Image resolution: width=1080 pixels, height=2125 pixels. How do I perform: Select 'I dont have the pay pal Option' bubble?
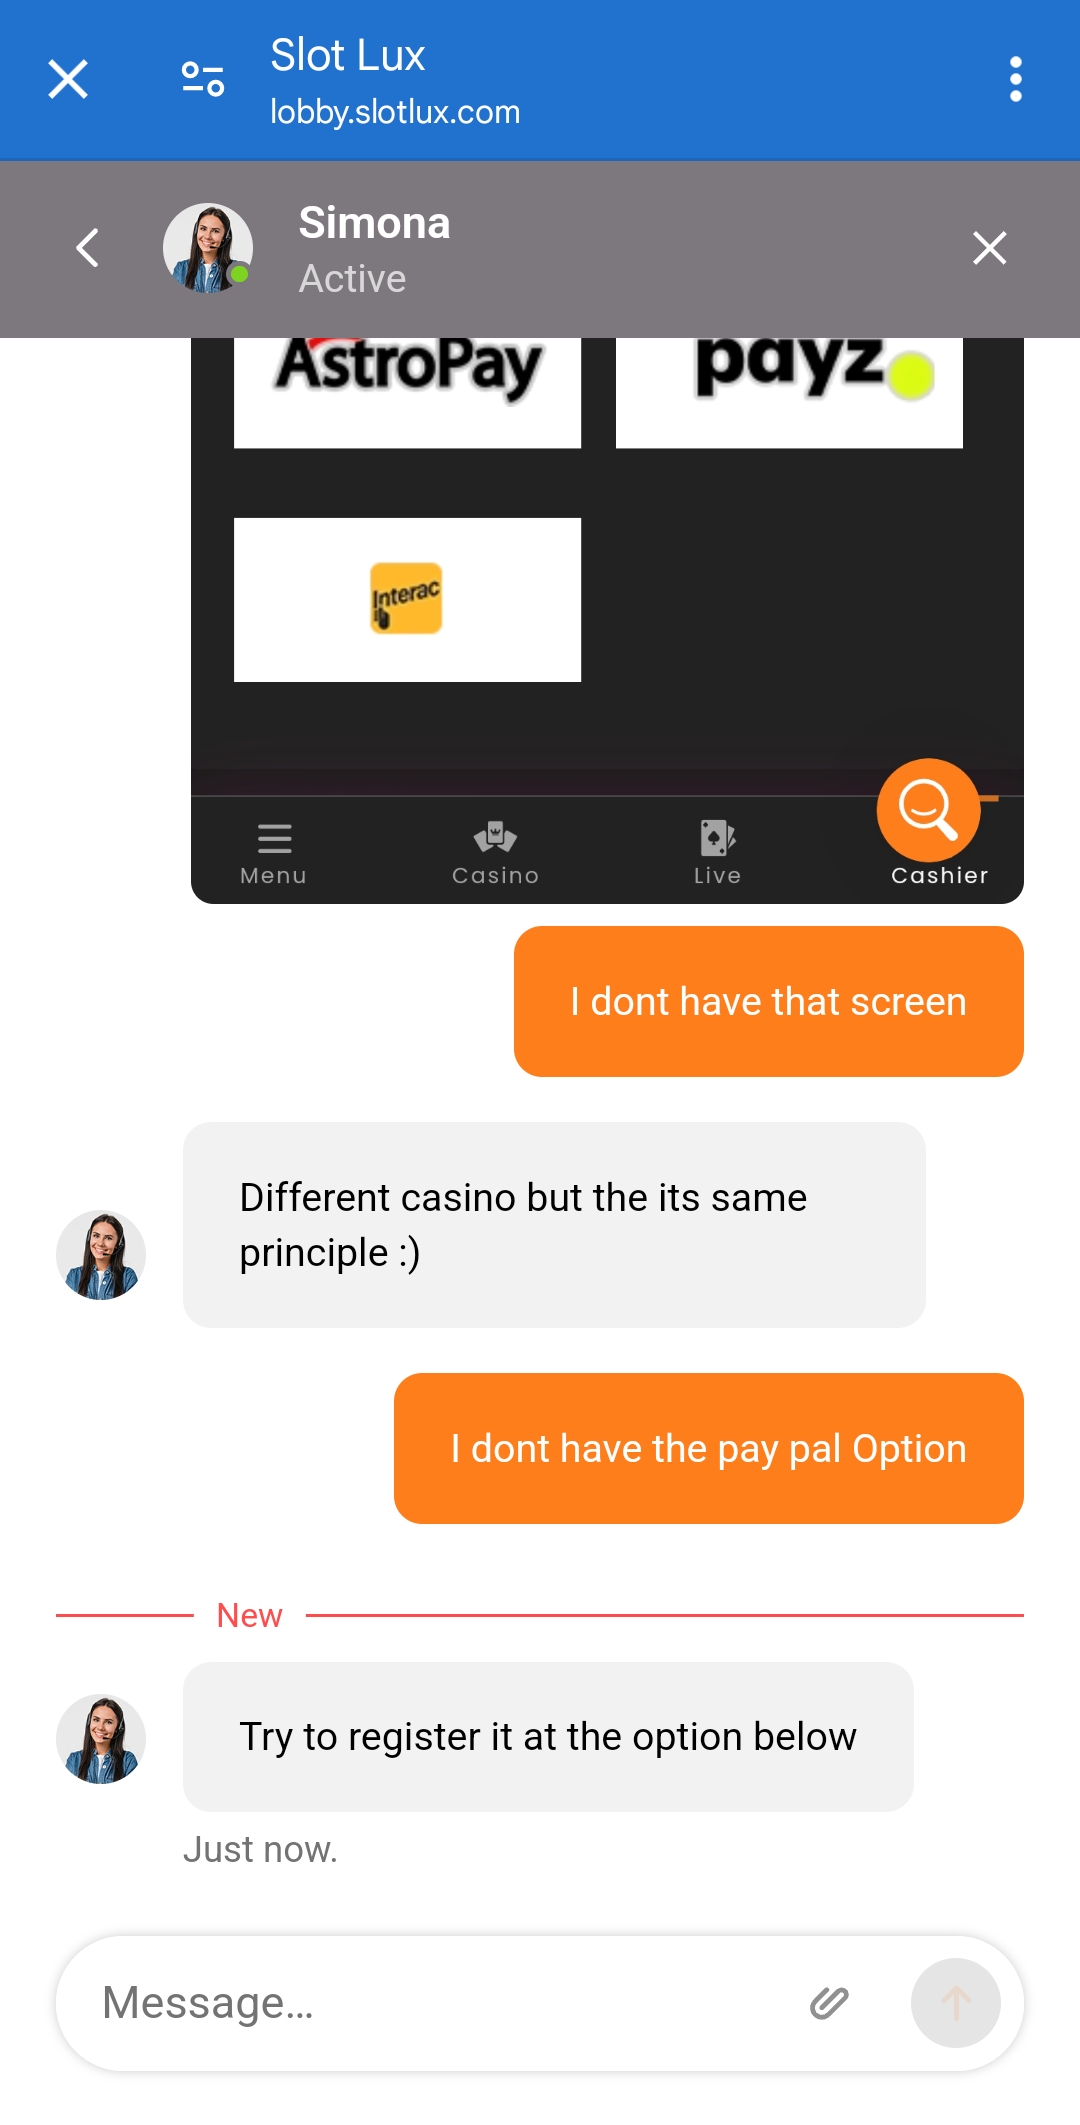click(x=709, y=1448)
